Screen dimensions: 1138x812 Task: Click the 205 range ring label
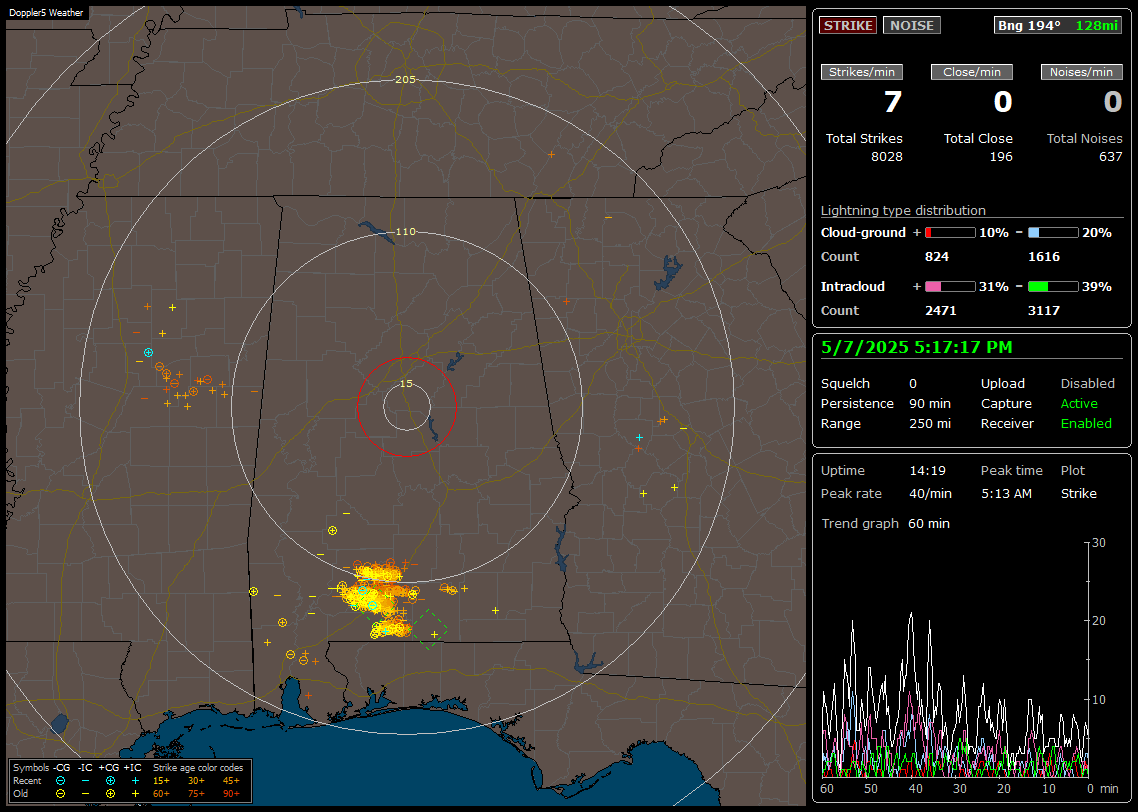tap(406, 80)
